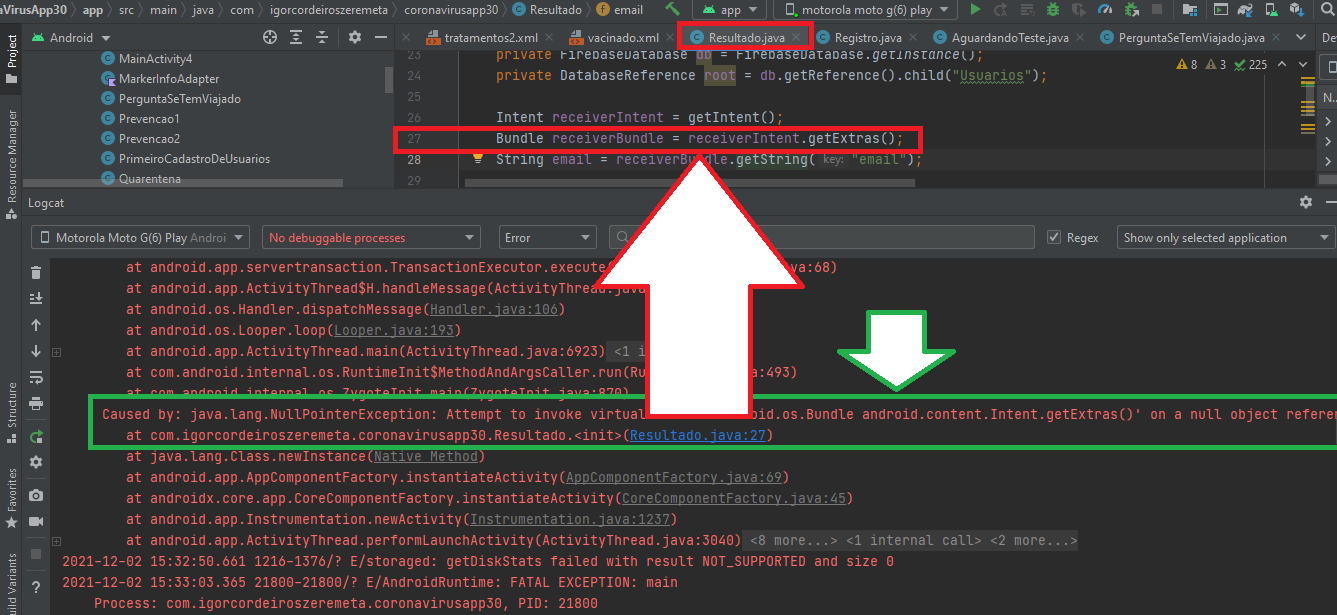Toggle the Regex checkbox
Image resolution: width=1337 pixels, height=615 pixels.
1054,238
